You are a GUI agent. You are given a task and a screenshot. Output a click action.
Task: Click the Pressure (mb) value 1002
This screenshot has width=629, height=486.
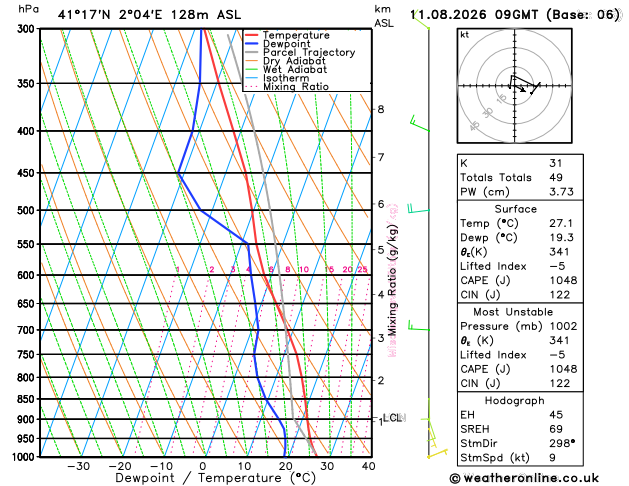coord(563,326)
